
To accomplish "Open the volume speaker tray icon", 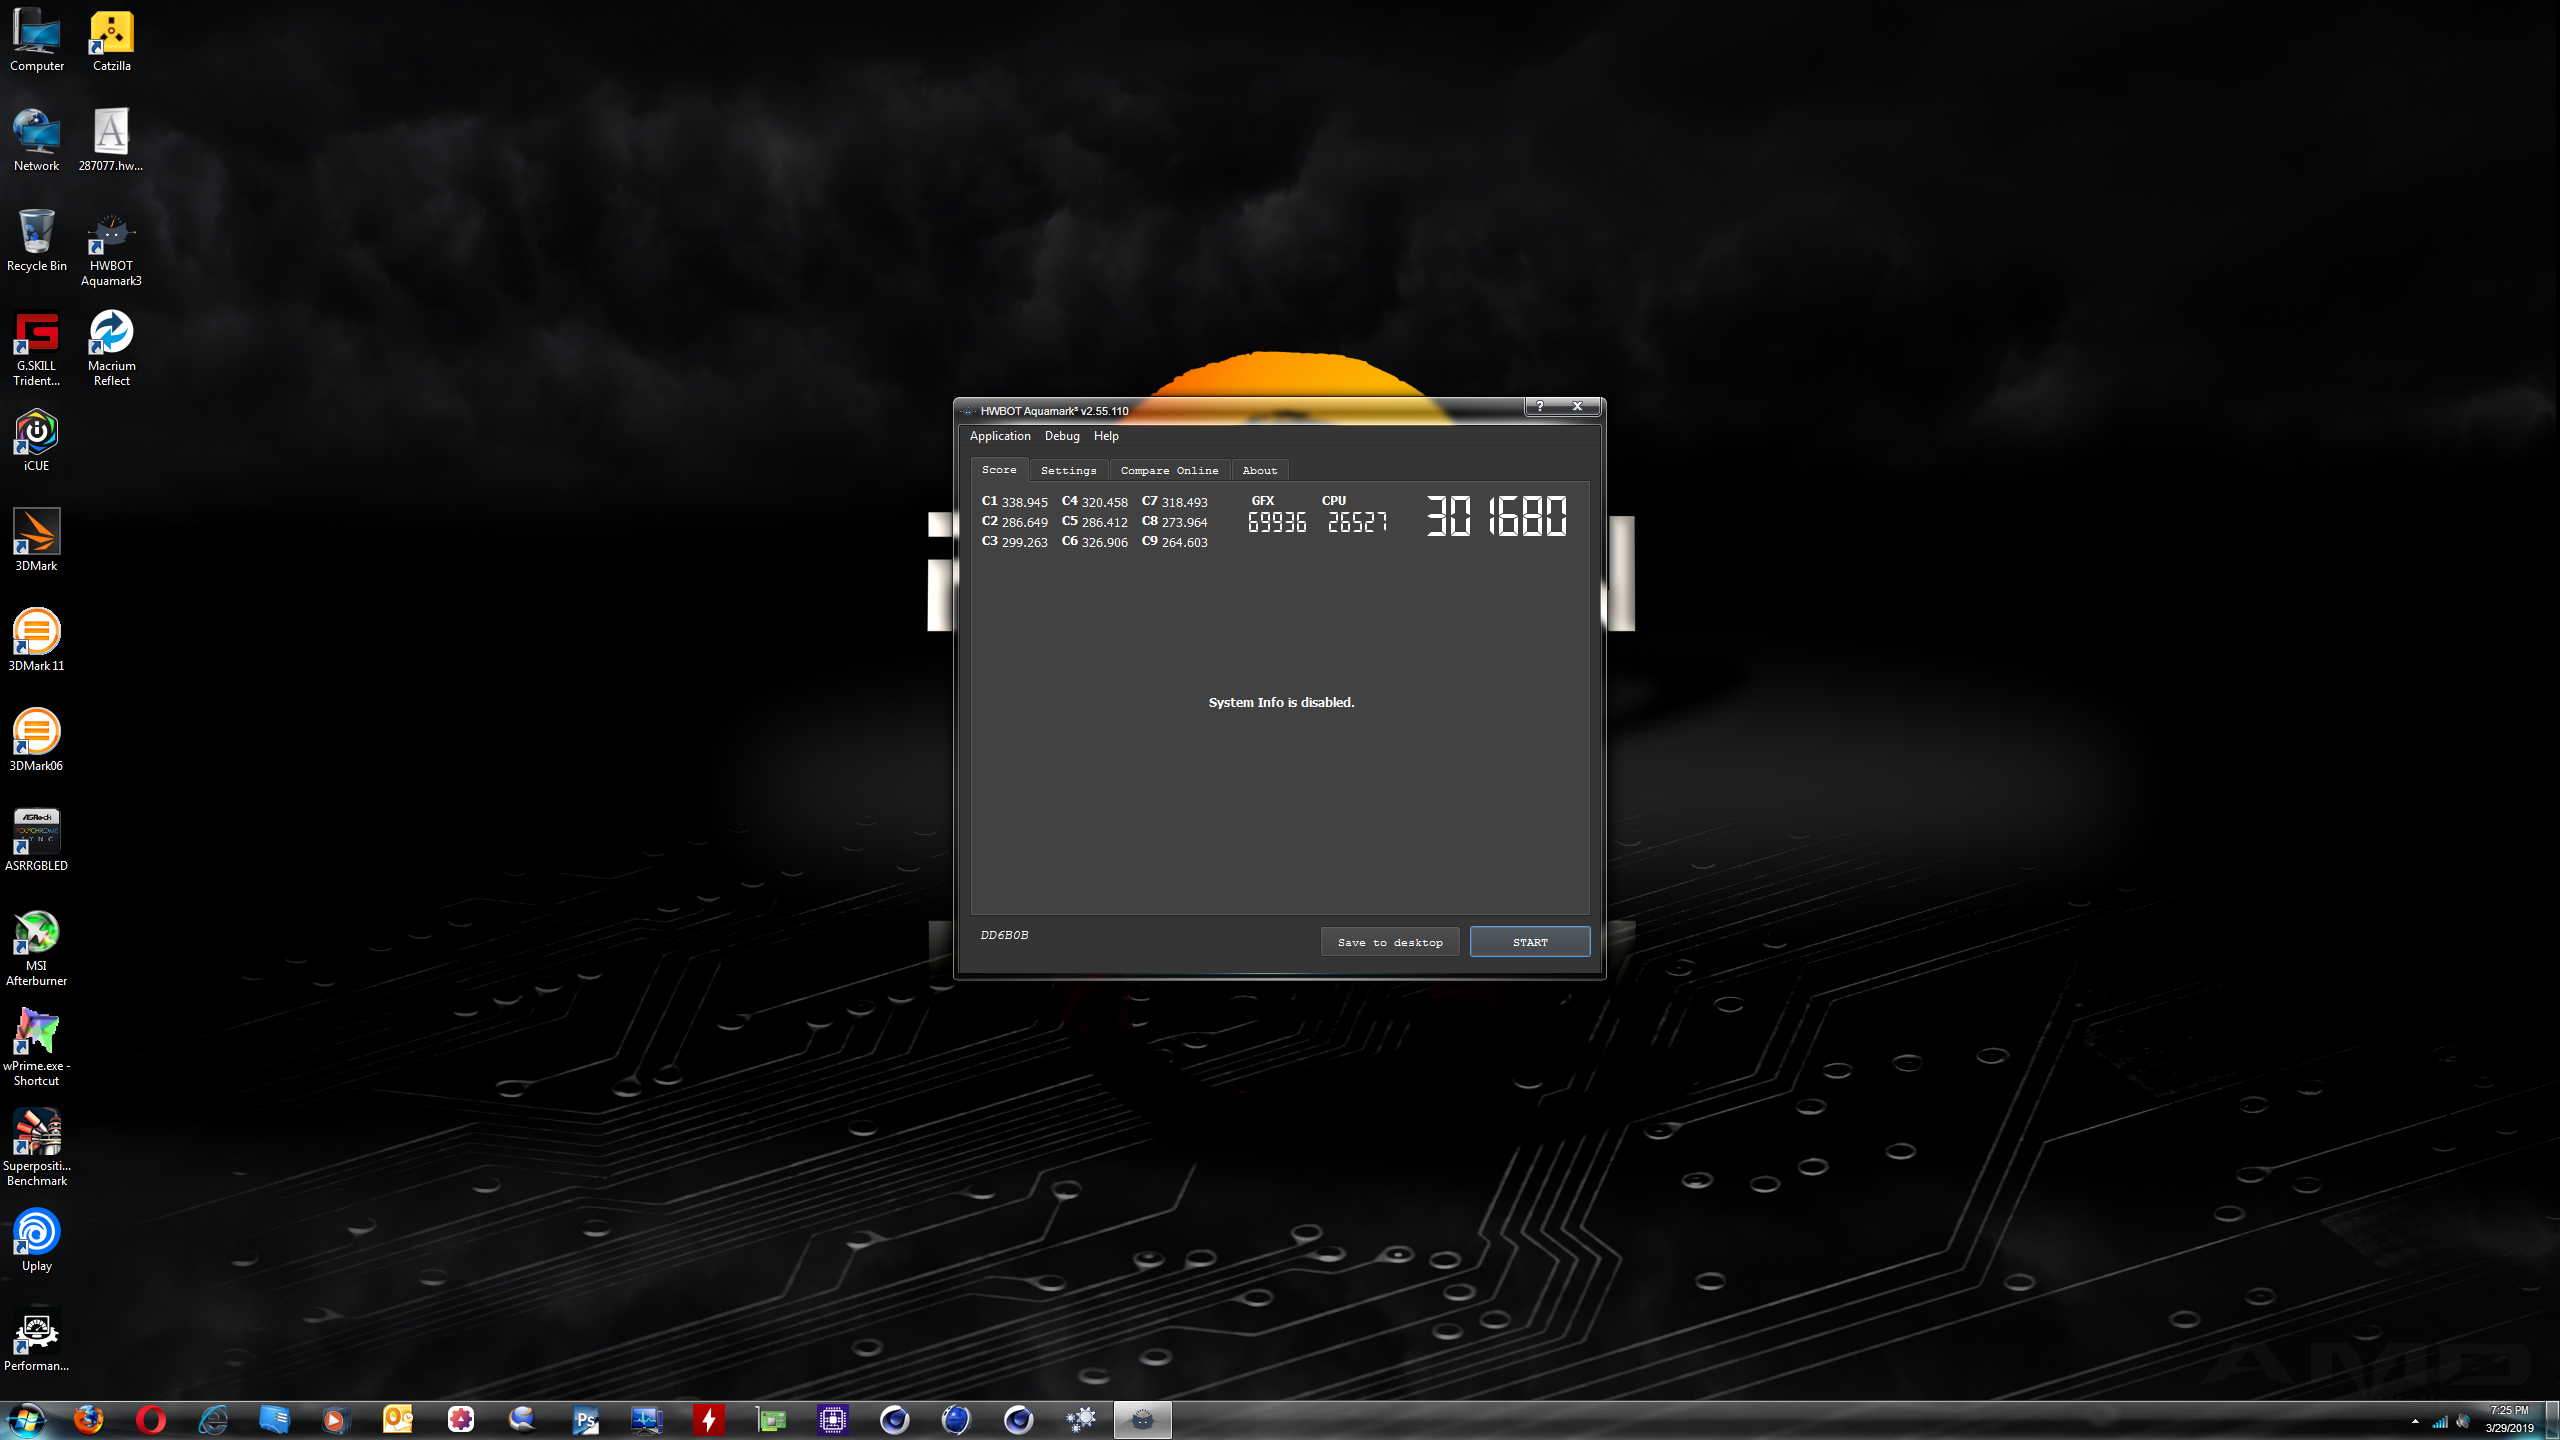I will point(2463,1422).
